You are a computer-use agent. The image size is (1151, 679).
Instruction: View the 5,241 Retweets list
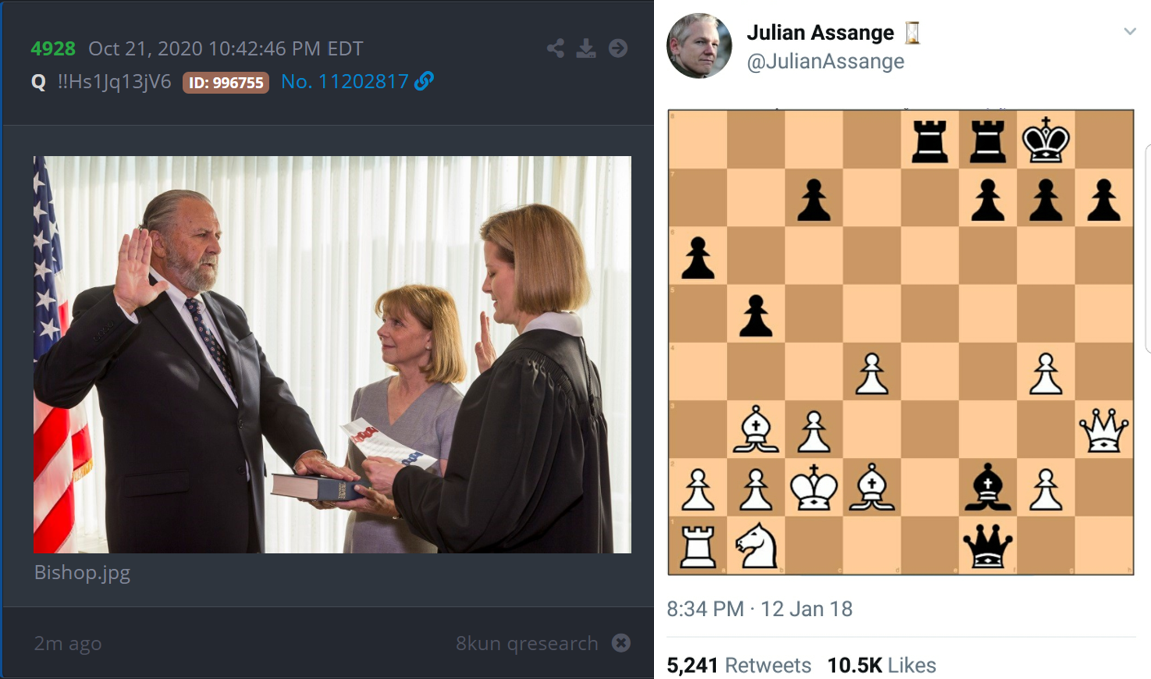click(738, 665)
